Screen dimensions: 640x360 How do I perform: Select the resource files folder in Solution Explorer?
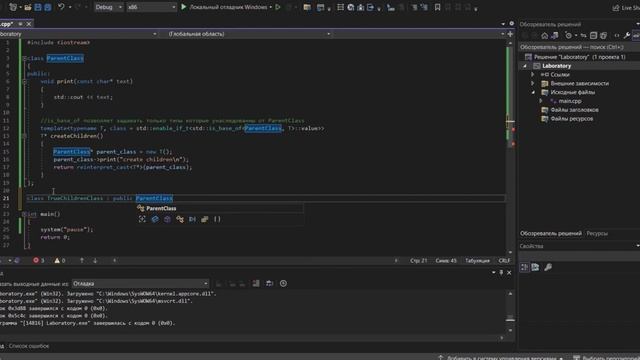572,119
